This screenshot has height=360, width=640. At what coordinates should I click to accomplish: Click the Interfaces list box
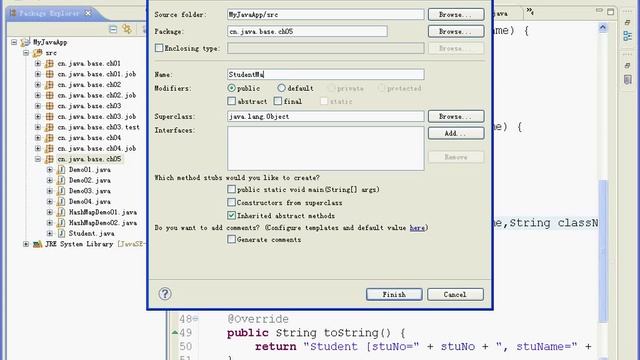click(x=326, y=148)
